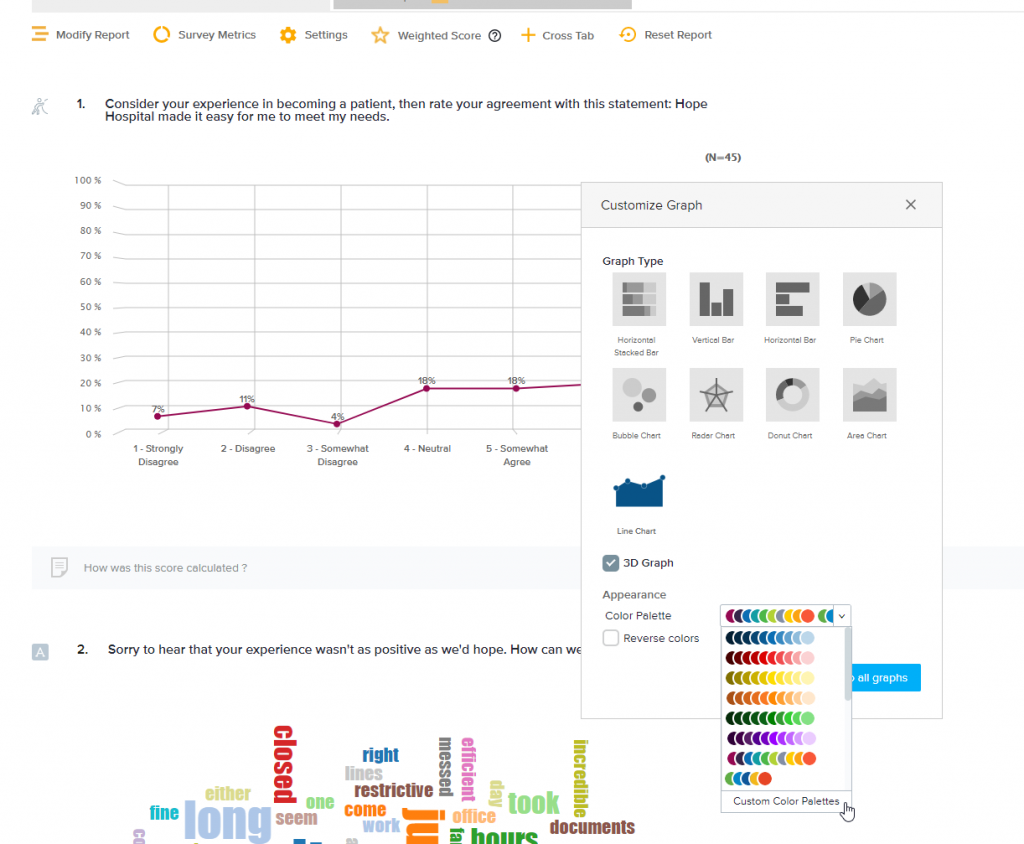Click the Settings gear option
Viewport: 1024px width, 844px height.
314,35
